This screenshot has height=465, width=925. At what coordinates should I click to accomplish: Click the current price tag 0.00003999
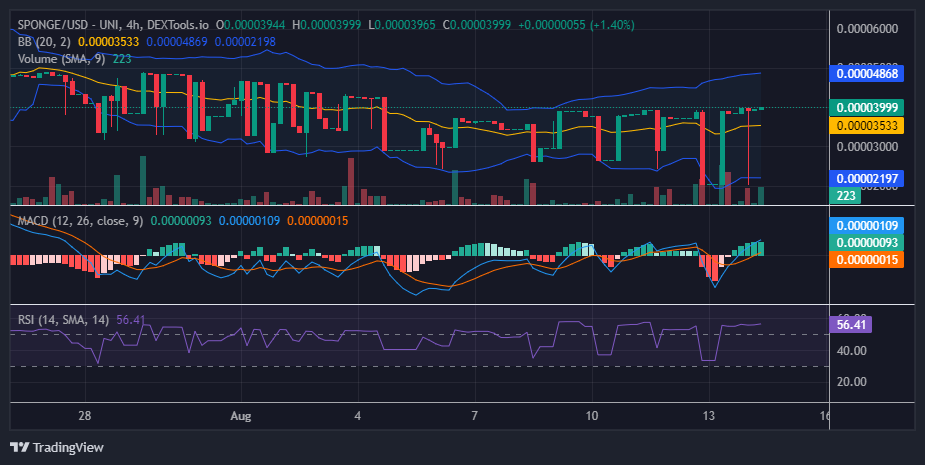[x=867, y=107]
